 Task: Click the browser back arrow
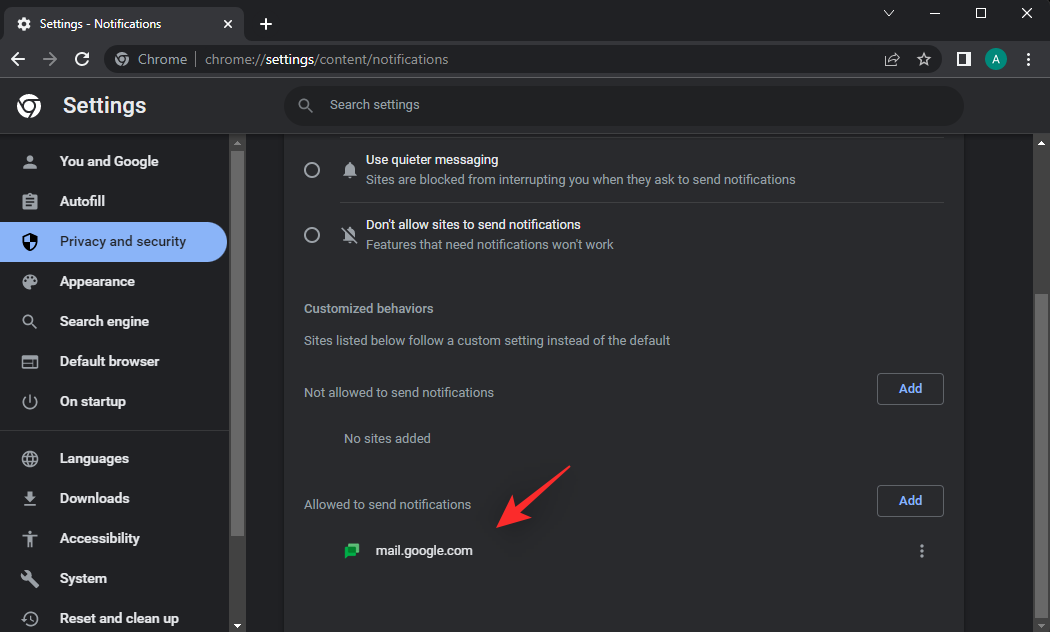[x=18, y=59]
